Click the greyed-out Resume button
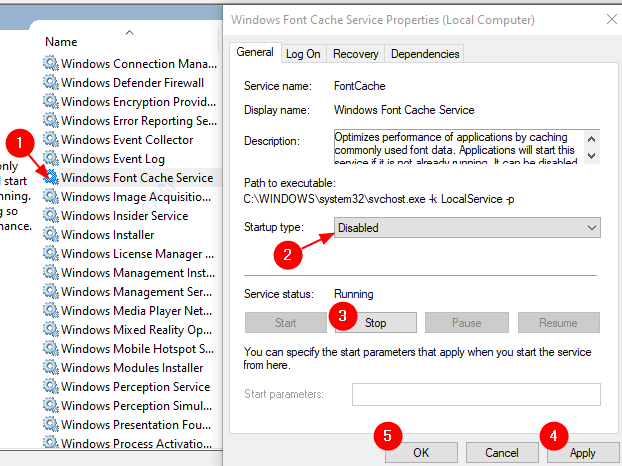Image resolution: width=622 pixels, height=466 pixels. coord(558,322)
